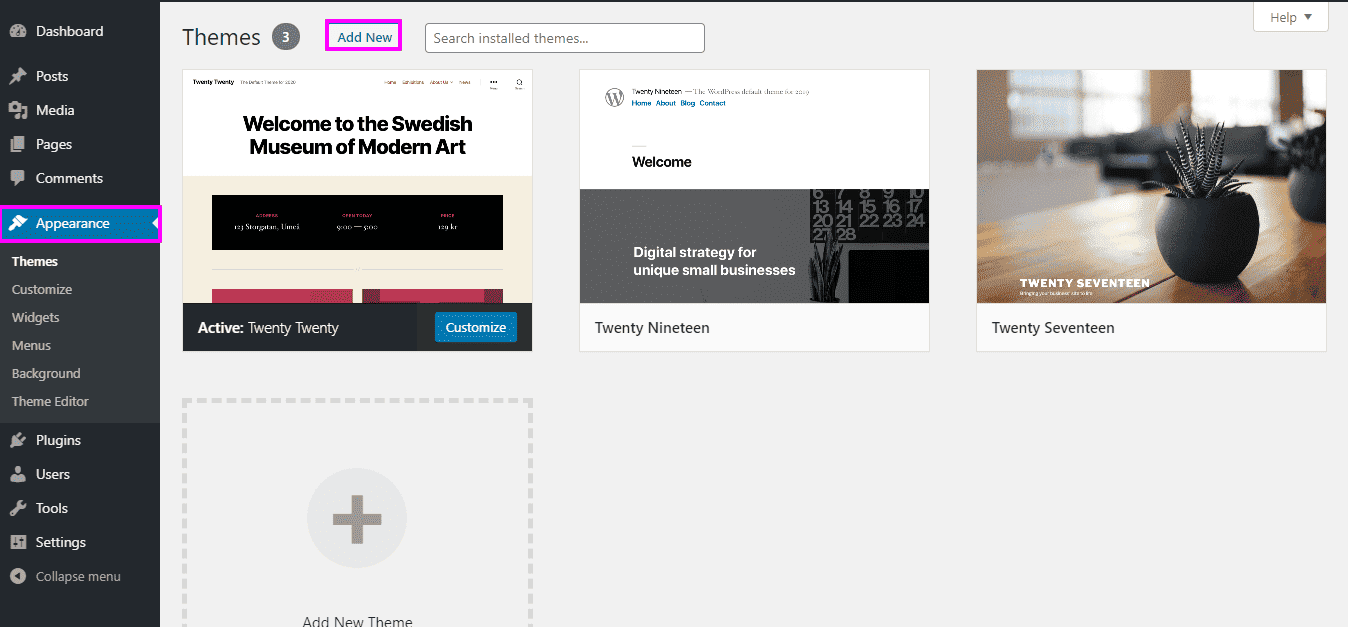Click the Comments speech bubble icon
Image resolution: width=1348 pixels, height=627 pixels.
click(x=18, y=178)
